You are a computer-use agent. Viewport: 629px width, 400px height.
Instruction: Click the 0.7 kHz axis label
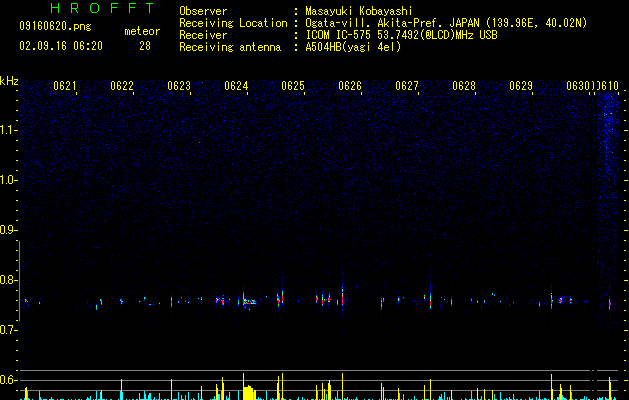tap(8, 330)
